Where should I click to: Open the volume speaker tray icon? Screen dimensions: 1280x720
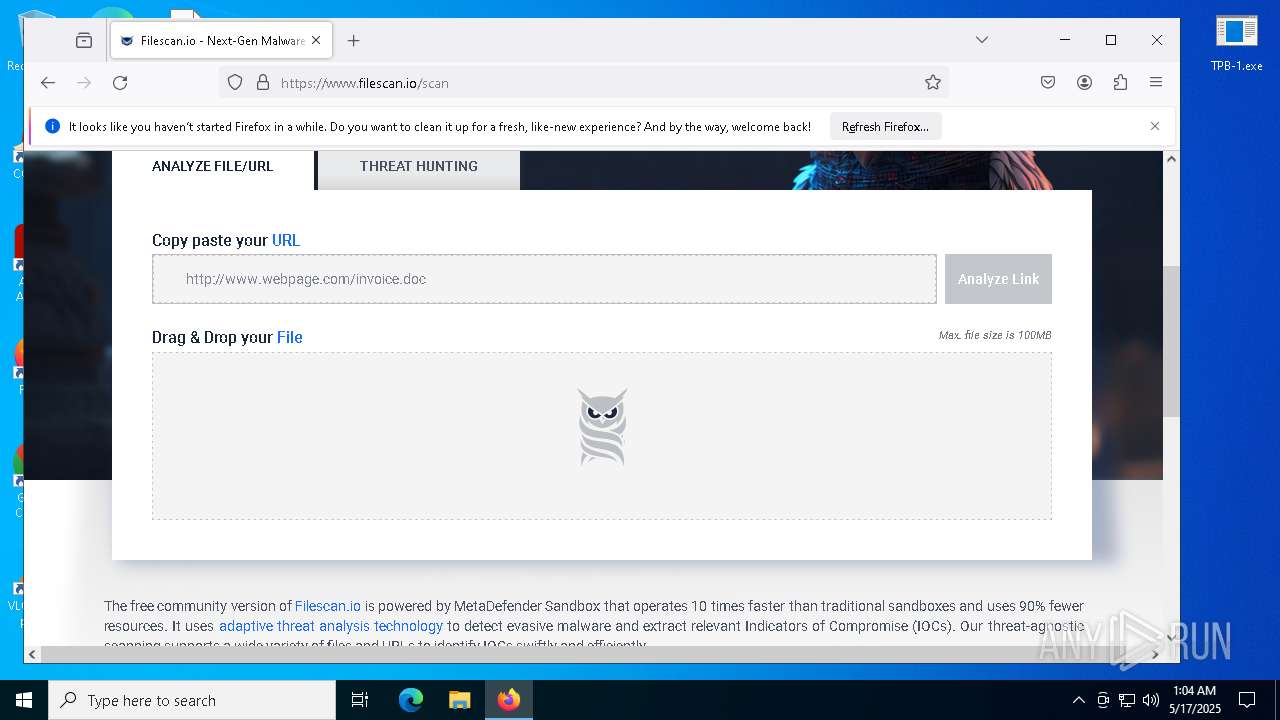click(x=1151, y=700)
